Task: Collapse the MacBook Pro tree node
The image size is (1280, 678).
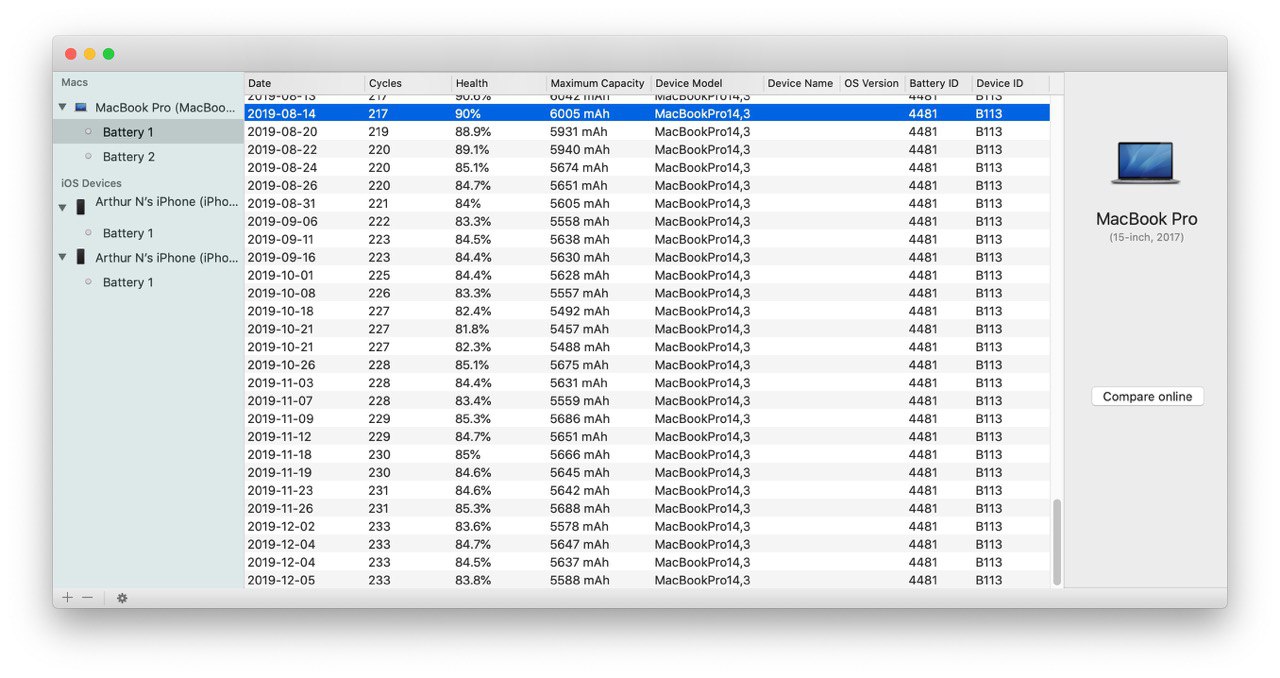Action: (x=62, y=107)
